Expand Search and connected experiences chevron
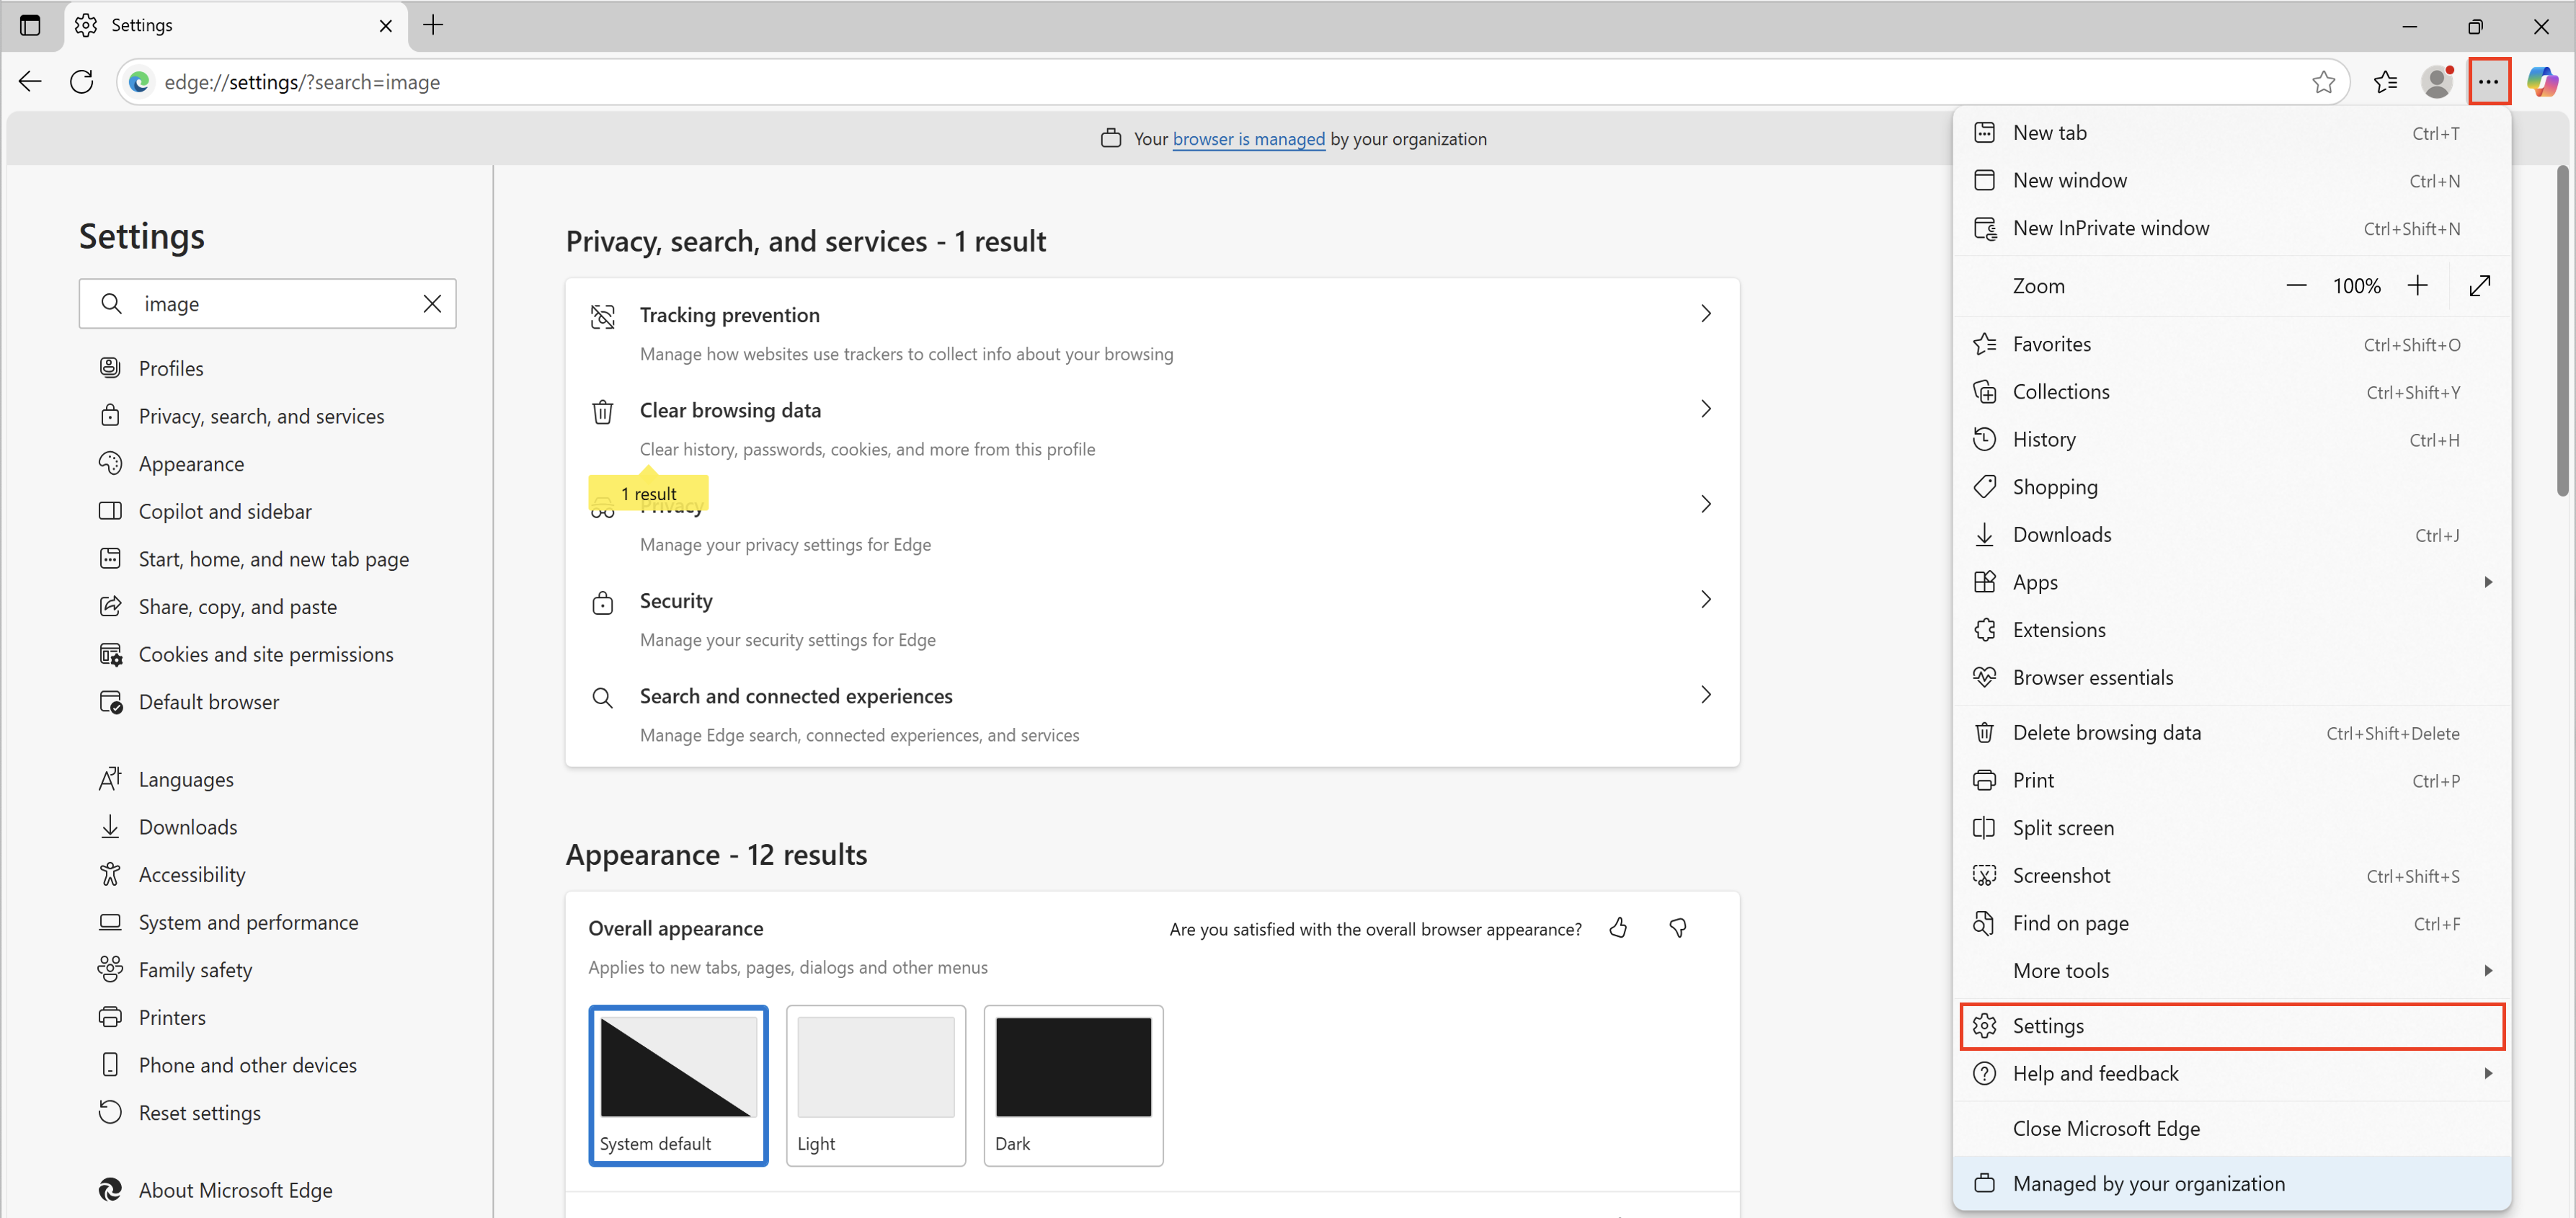The image size is (2576, 1218). 1706,695
